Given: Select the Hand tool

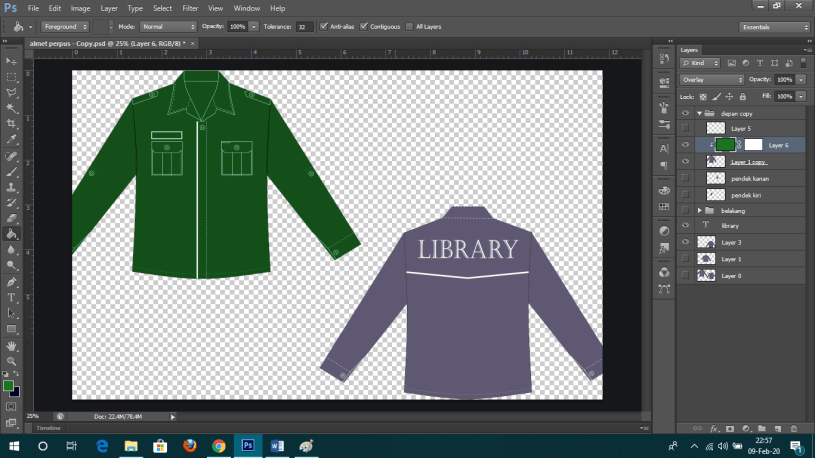Looking at the screenshot, I should click(11, 345).
